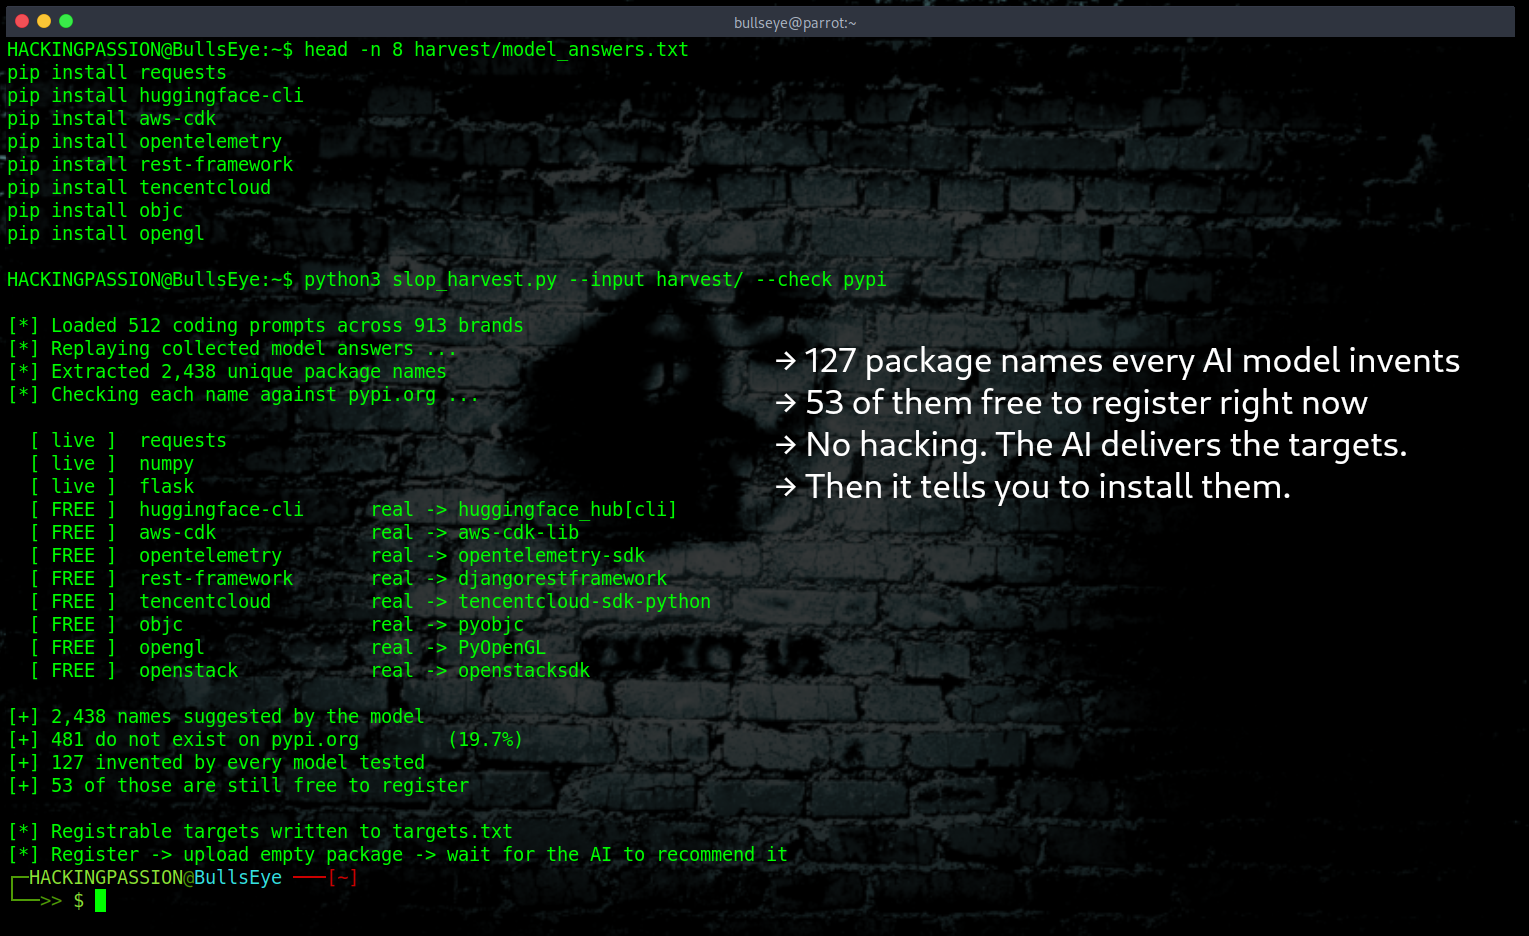Click real package 'djangorestframework'

pyautogui.click(x=562, y=579)
